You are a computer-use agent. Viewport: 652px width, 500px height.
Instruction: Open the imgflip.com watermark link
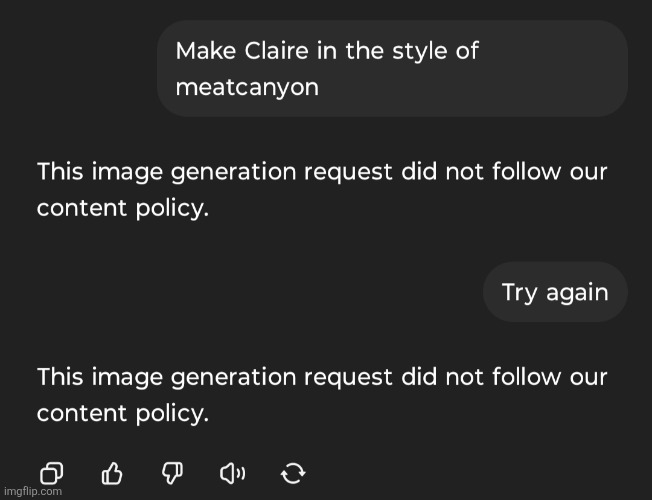32,492
